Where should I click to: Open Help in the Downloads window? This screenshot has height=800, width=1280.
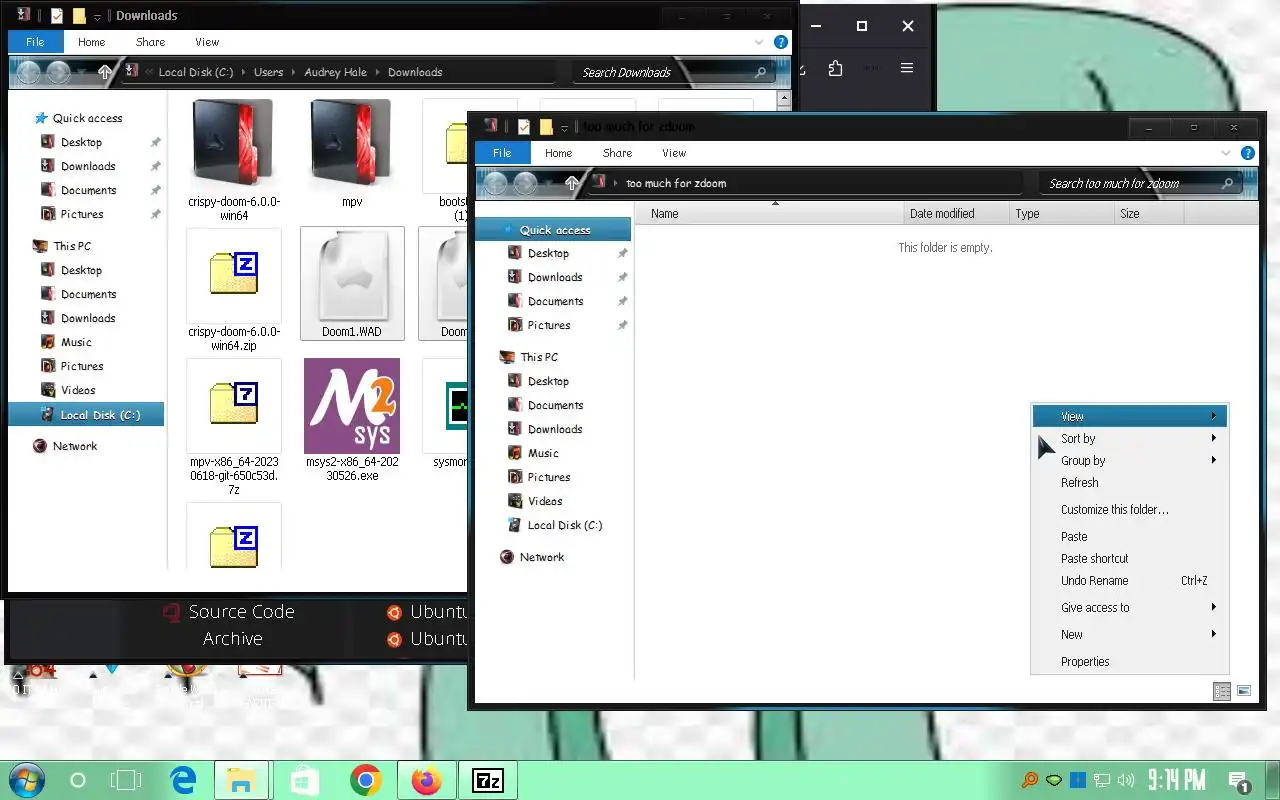pos(781,42)
